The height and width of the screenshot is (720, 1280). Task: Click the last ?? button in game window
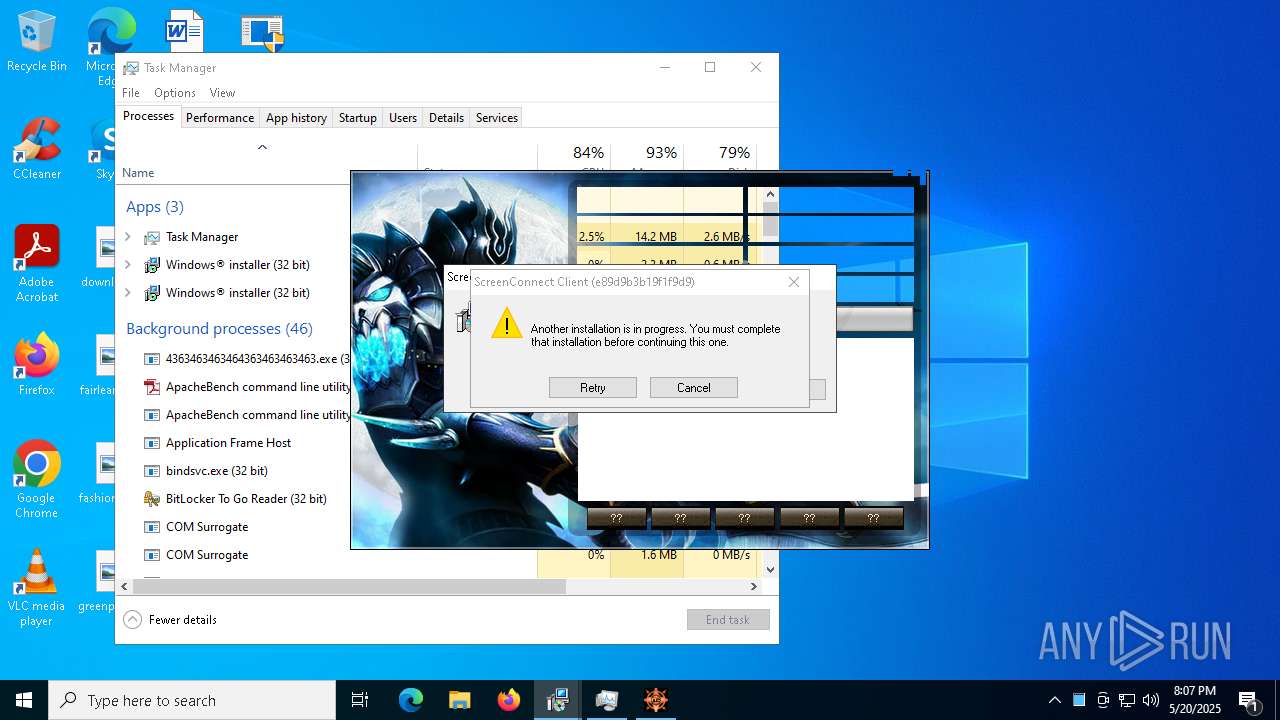(873, 518)
